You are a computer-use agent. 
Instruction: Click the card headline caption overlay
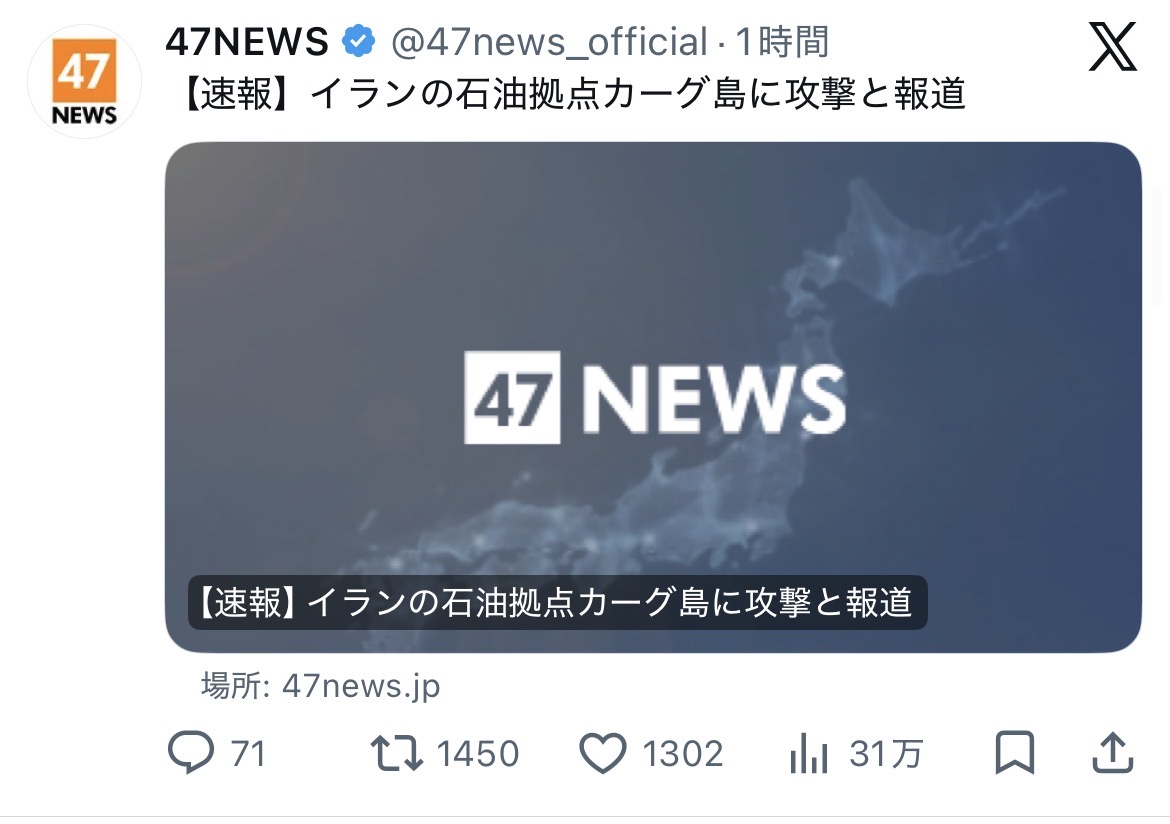[557, 602]
